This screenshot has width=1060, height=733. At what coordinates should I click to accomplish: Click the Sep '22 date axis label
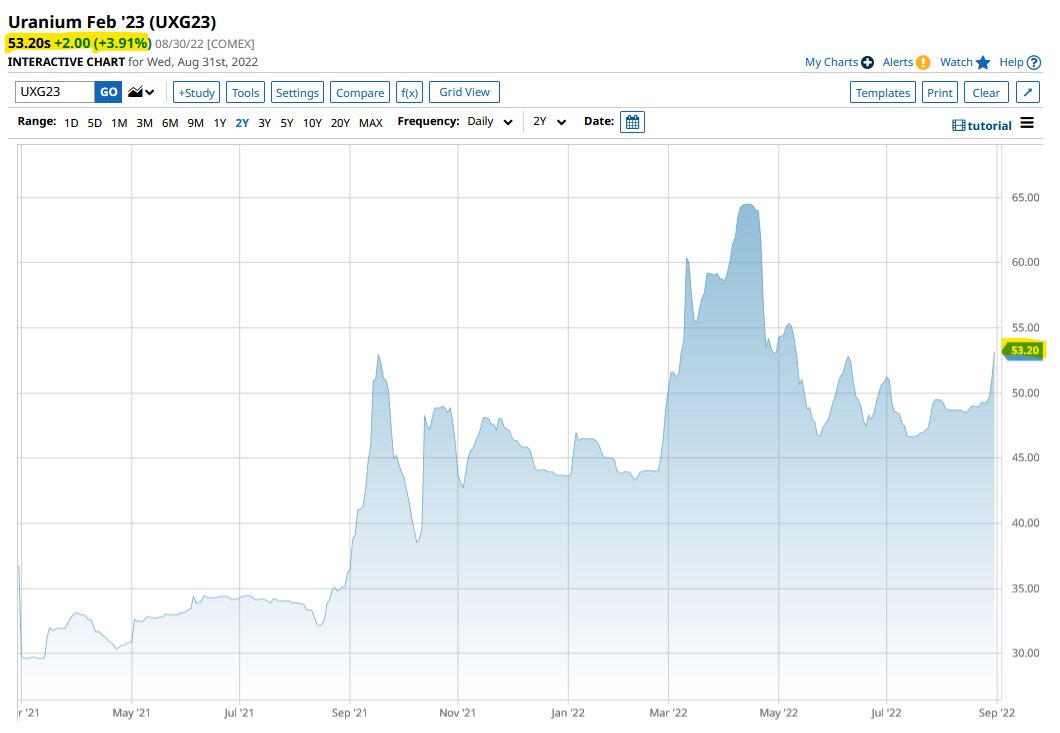click(997, 713)
